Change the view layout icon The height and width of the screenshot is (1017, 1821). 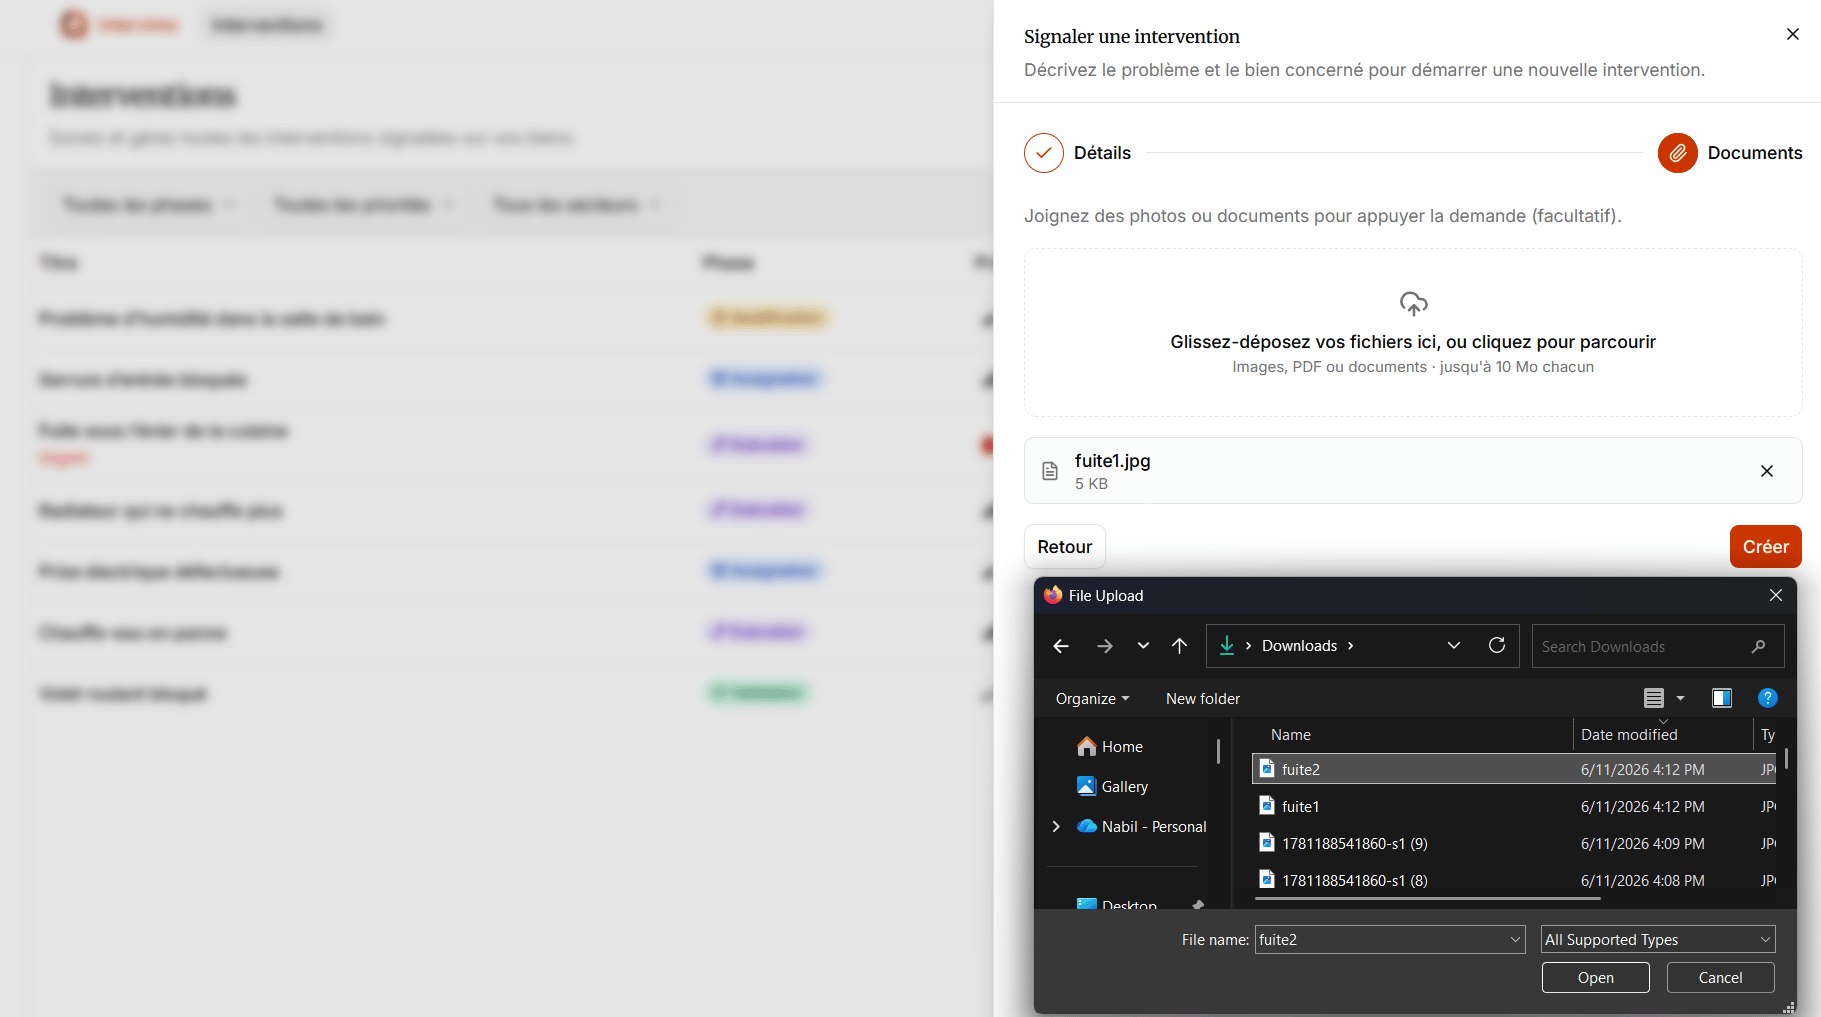[1654, 698]
